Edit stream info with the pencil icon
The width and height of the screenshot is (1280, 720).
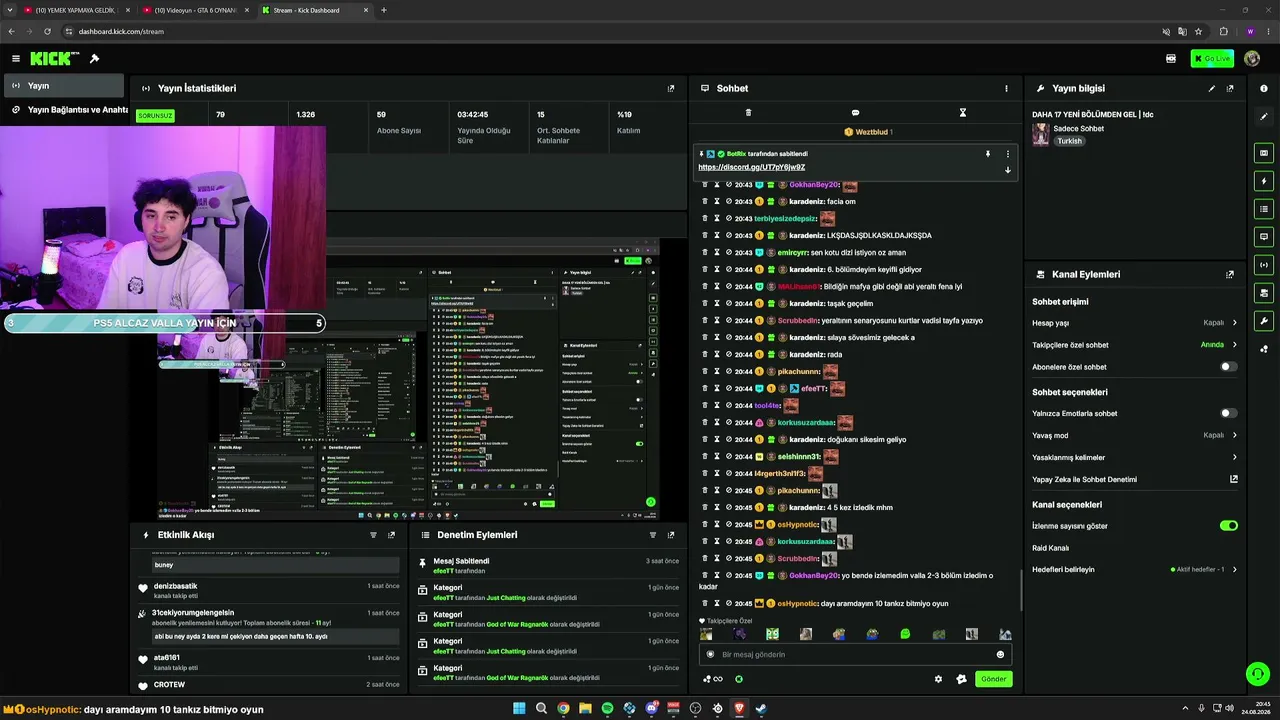pos(1212,88)
